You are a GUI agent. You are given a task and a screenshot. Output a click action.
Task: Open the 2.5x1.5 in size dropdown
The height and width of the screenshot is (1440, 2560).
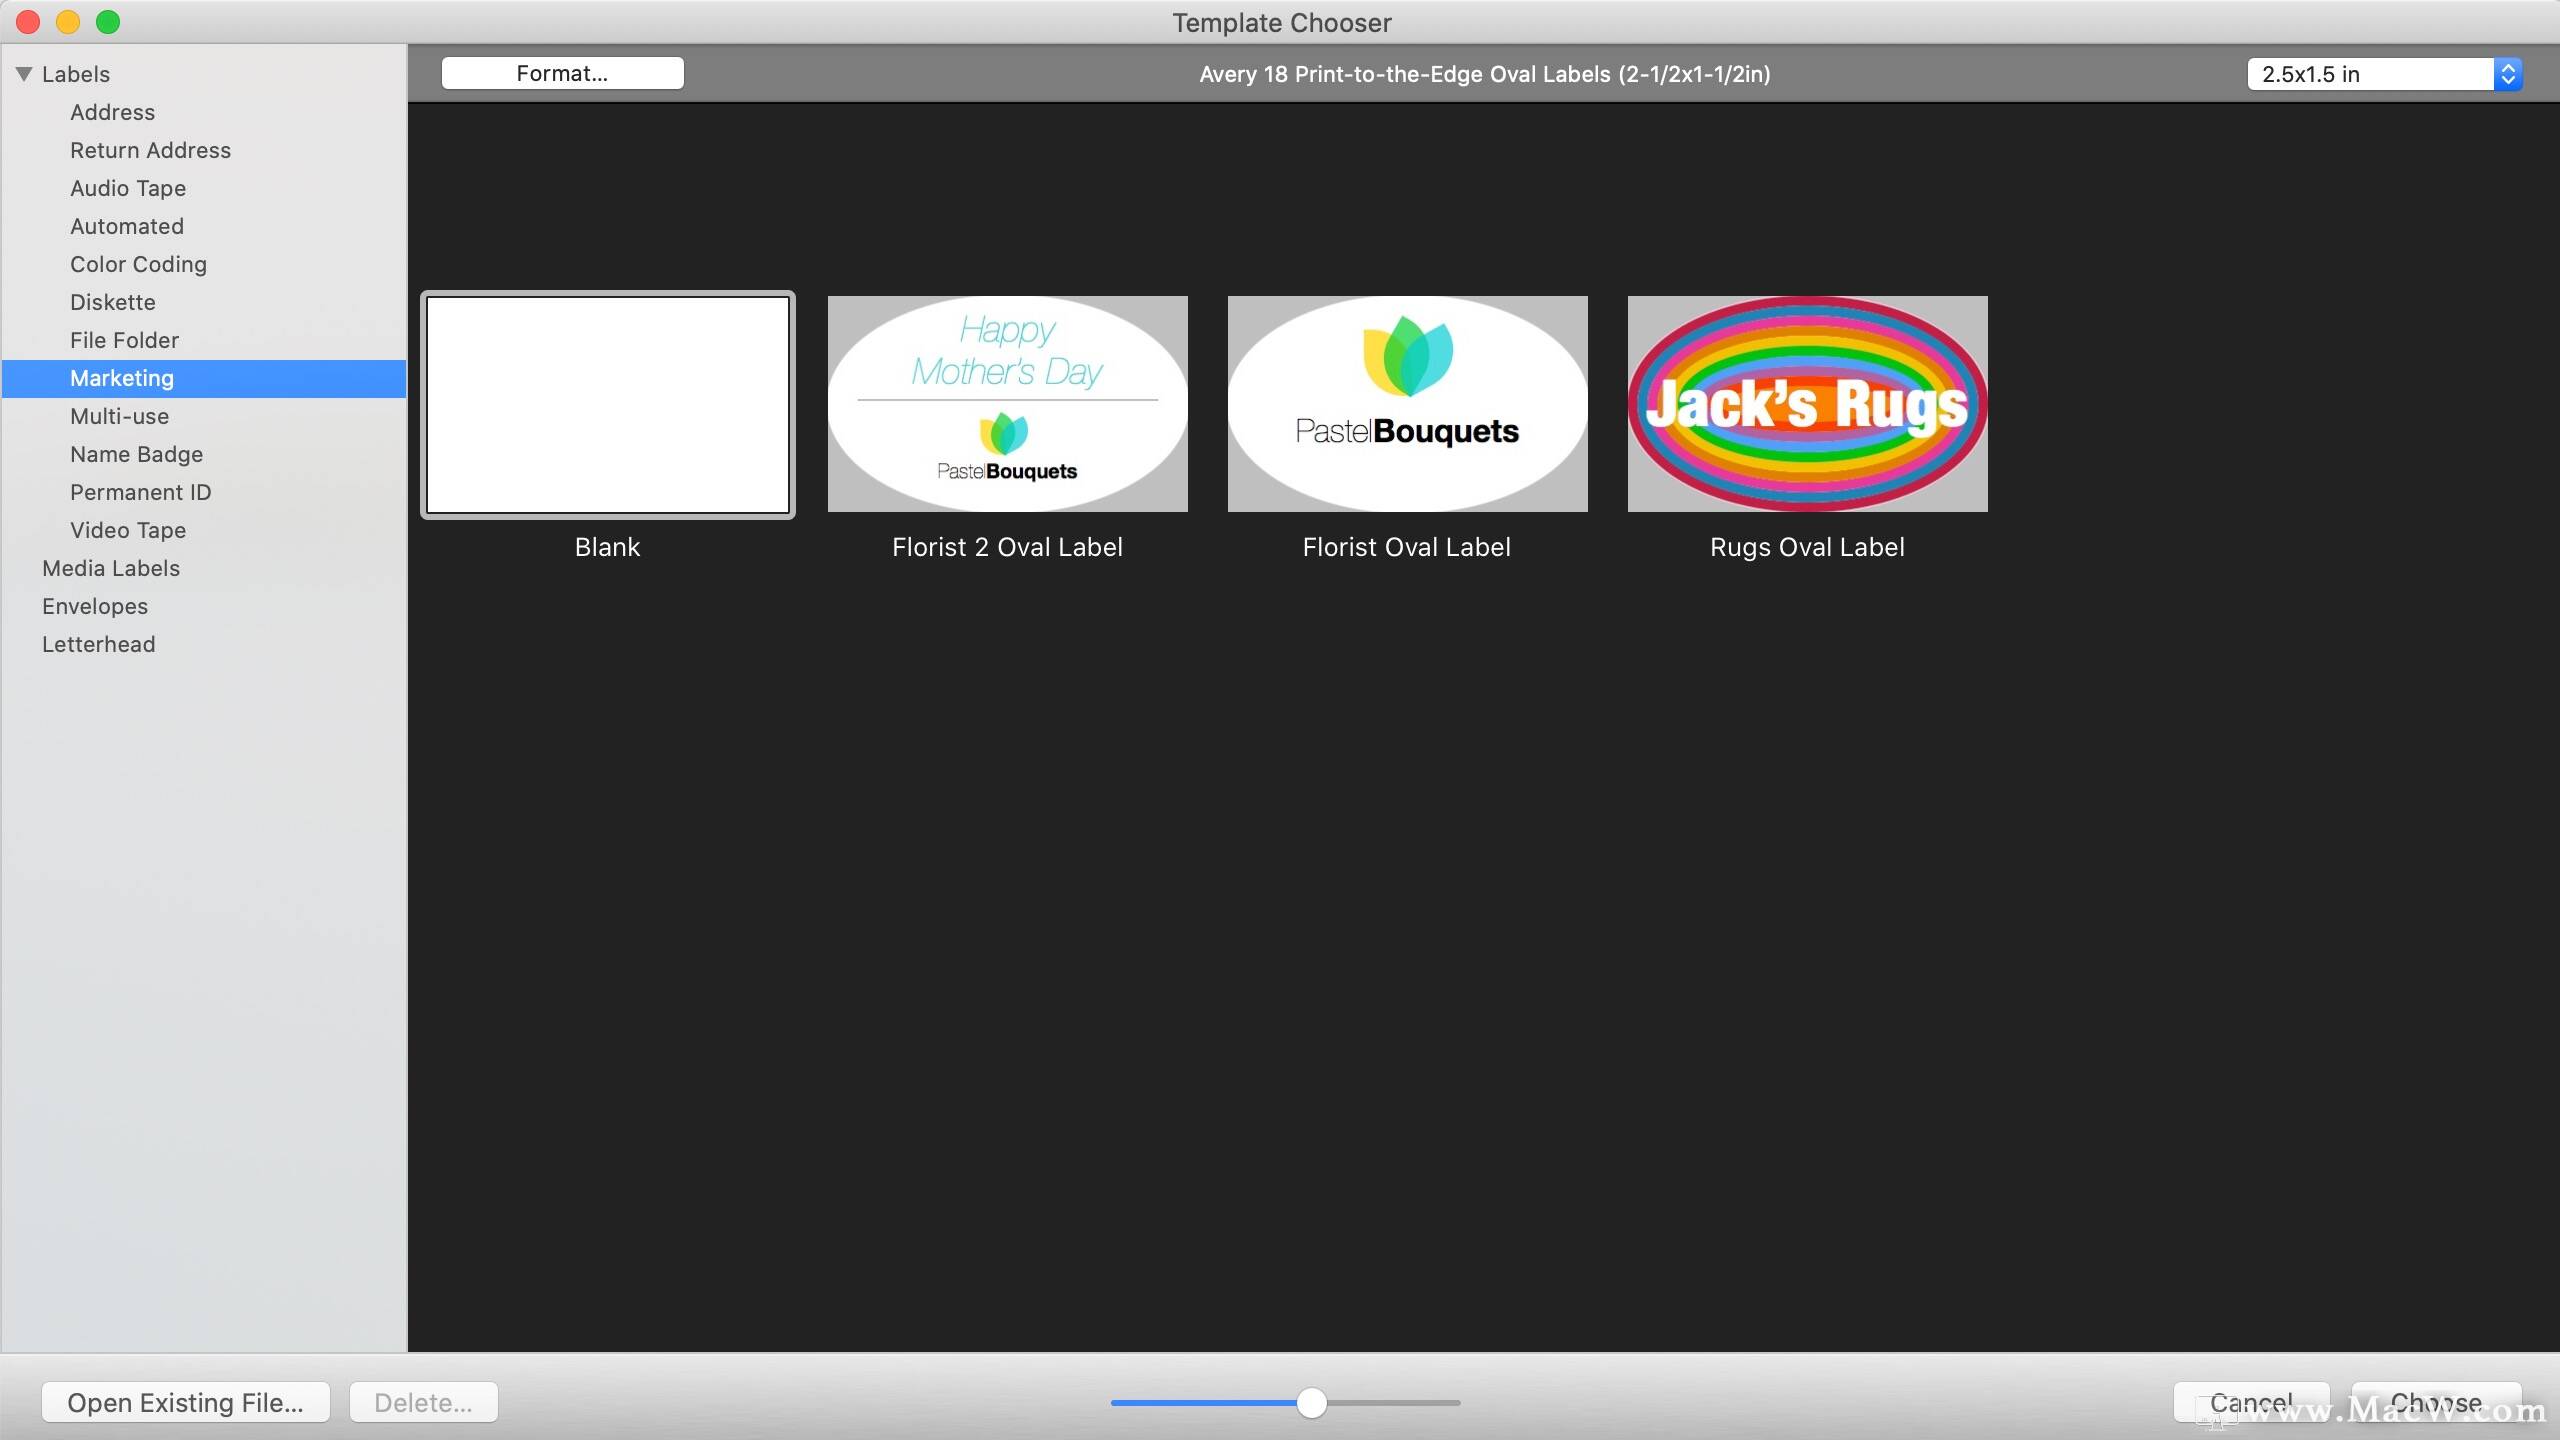pyautogui.click(x=2385, y=74)
